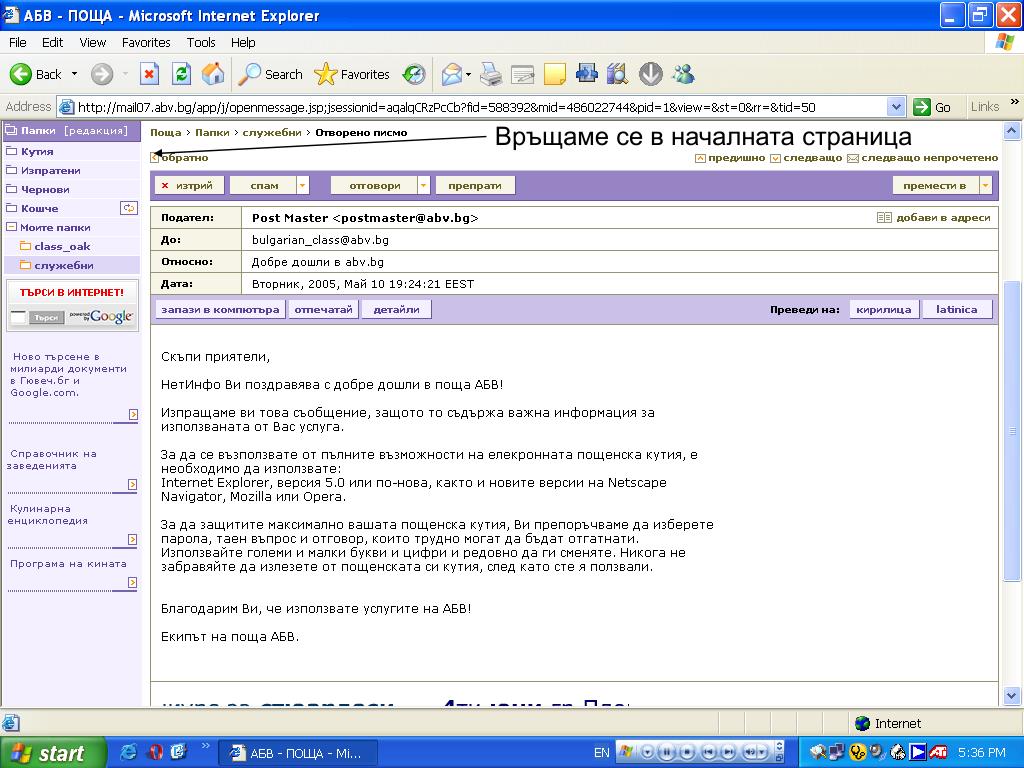Click the ATI tray icon
The image size is (1024, 768).
(938, 752)
